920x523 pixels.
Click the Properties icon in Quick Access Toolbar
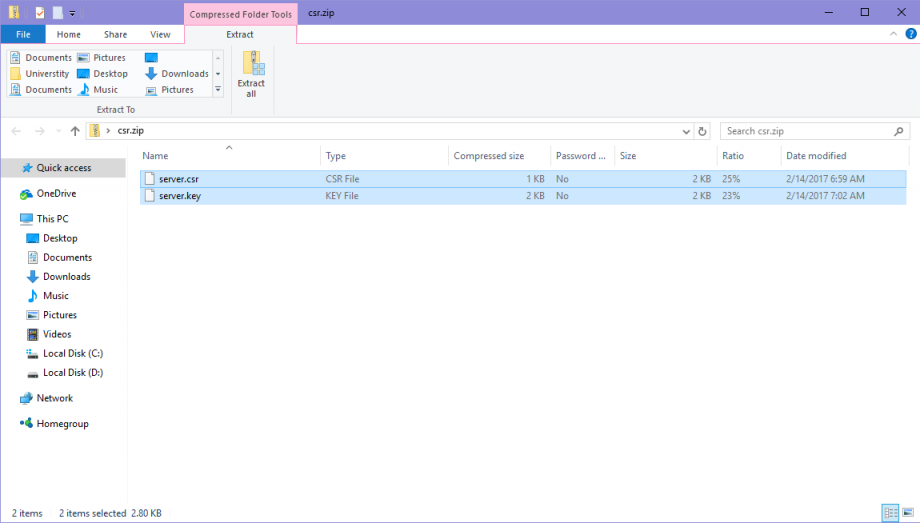tap(39, 13)
